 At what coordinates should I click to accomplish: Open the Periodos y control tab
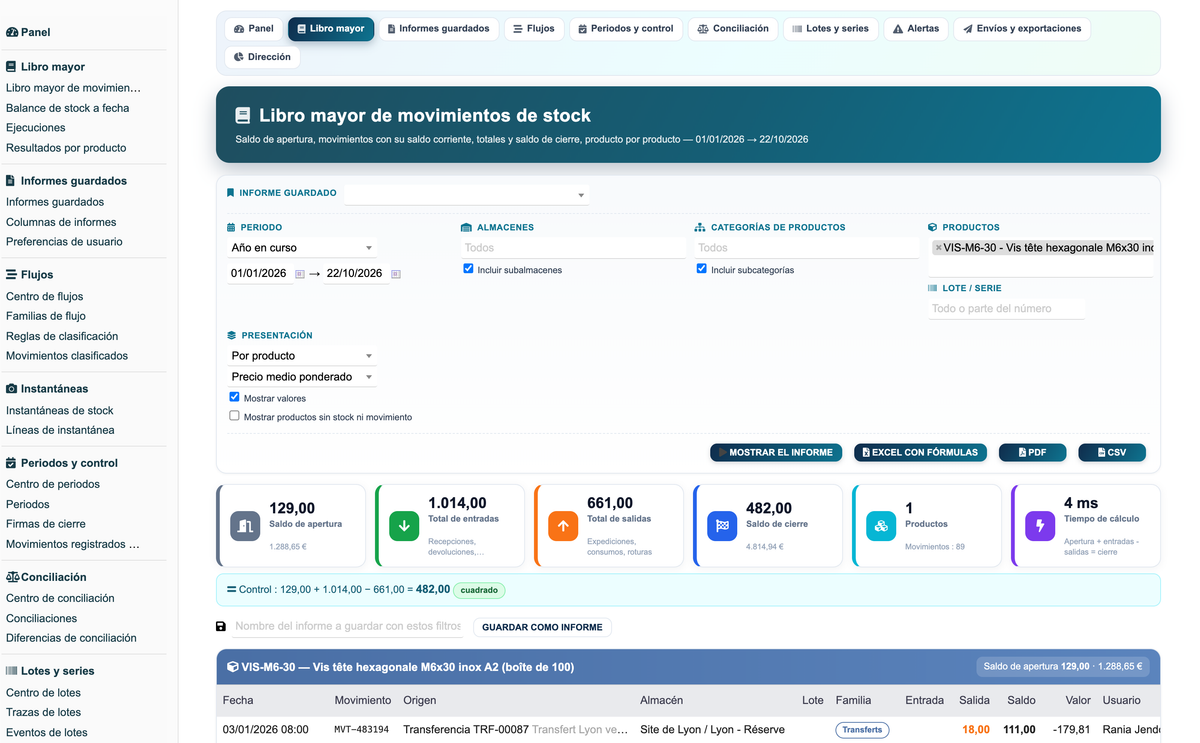[626, 29]
